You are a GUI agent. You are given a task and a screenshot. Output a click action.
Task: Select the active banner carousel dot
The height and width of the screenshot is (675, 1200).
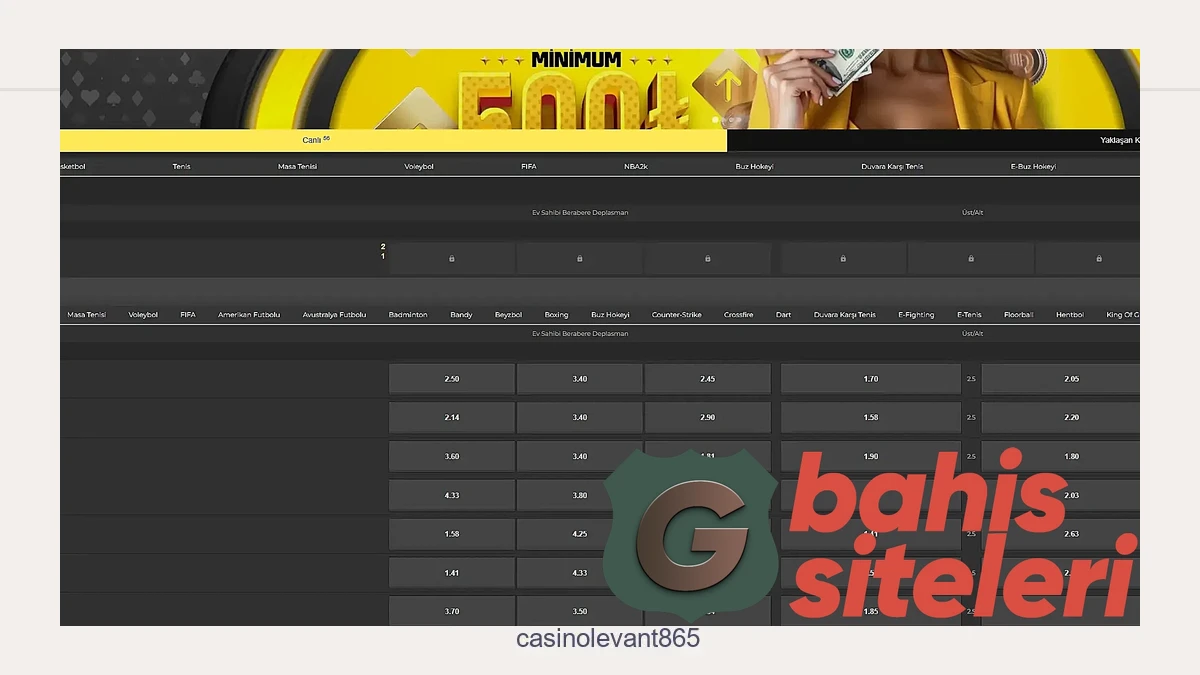715,120
